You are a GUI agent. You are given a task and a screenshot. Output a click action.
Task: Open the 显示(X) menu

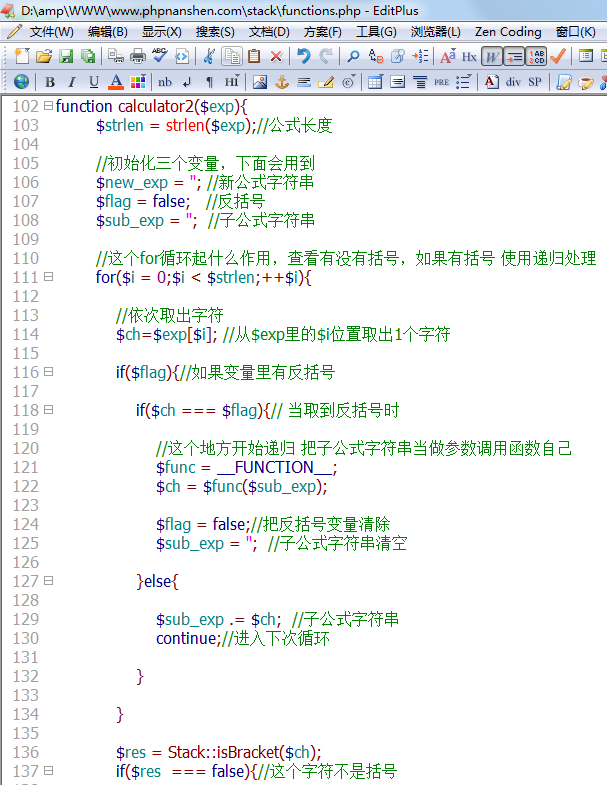[161, 32]
